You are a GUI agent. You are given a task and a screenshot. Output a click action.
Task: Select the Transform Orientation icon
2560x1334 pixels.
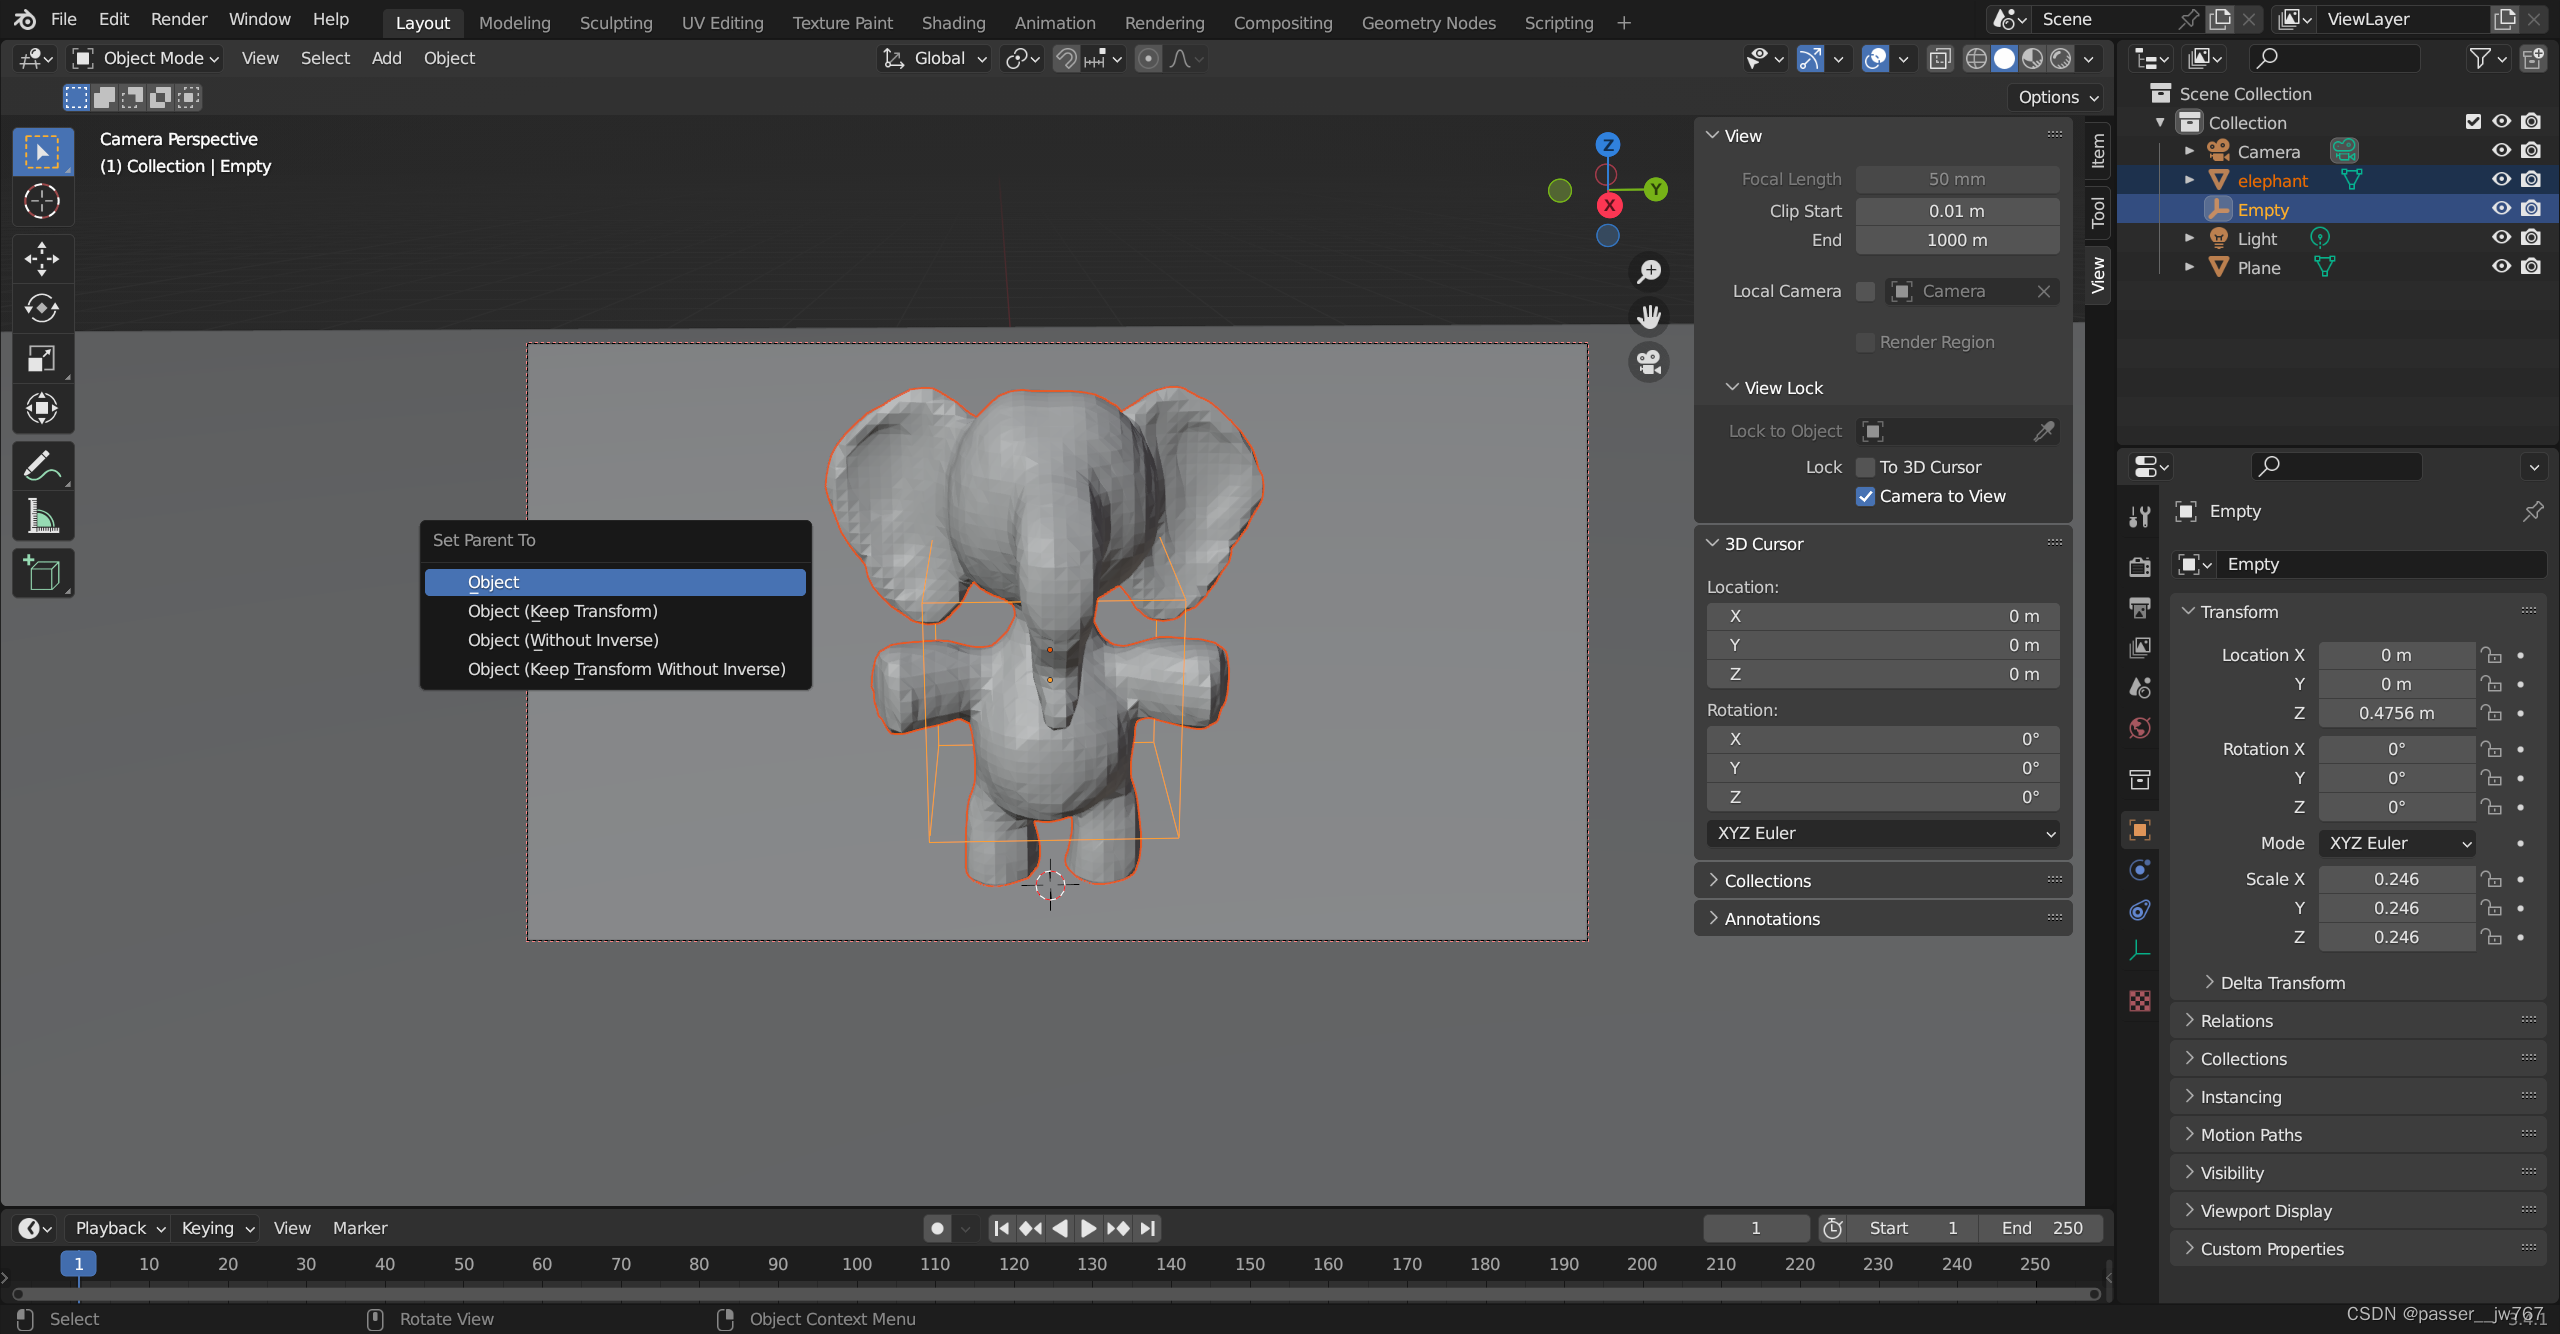(892, 58)
